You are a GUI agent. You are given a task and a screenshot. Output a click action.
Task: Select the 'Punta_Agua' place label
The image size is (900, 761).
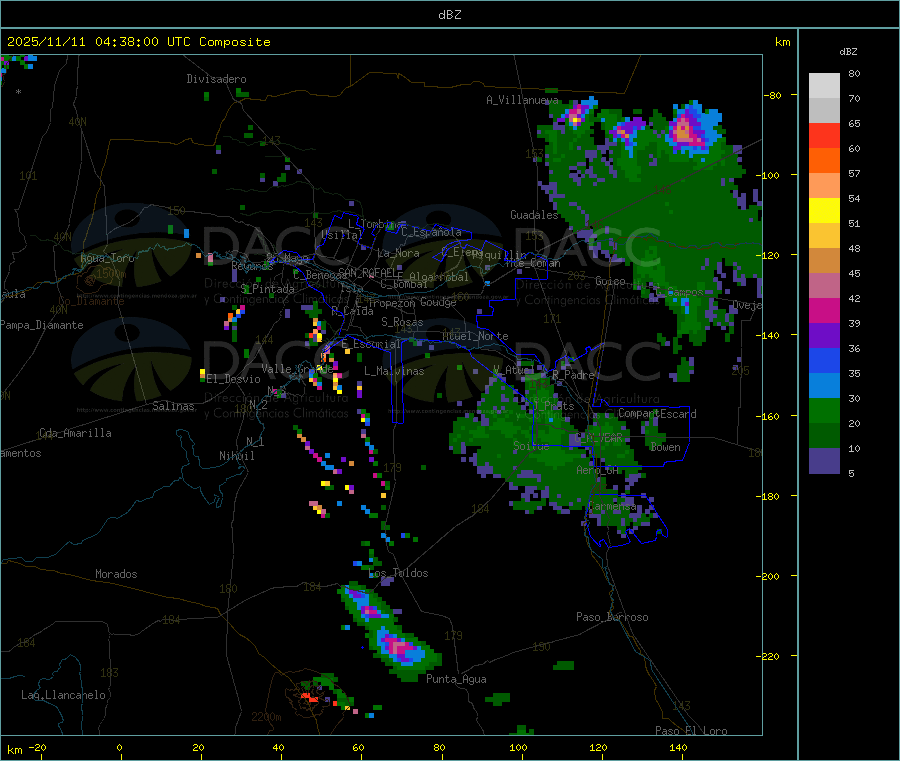[x=456, y=679]
